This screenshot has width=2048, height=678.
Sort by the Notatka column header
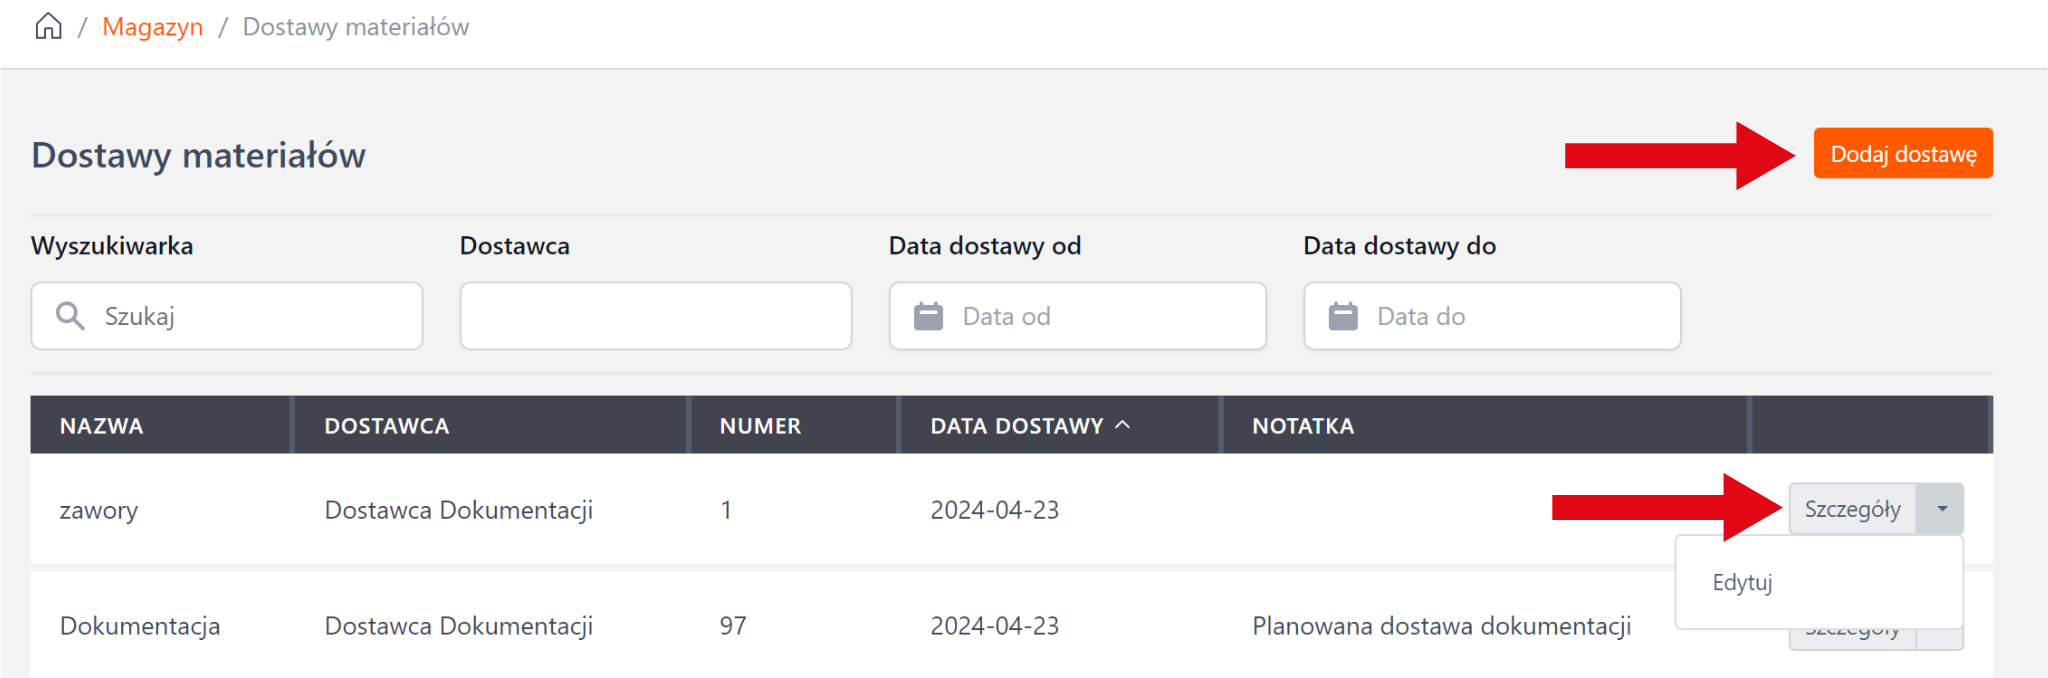pyautogui.click(x=1302, y=426)
